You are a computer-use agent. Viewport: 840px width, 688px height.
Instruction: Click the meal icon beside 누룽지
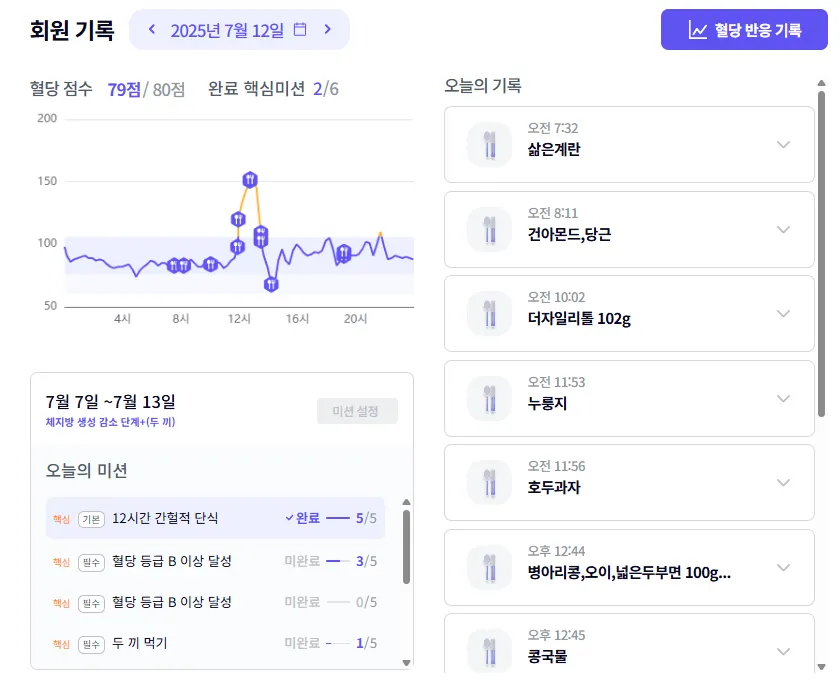[x=489, y=398]
